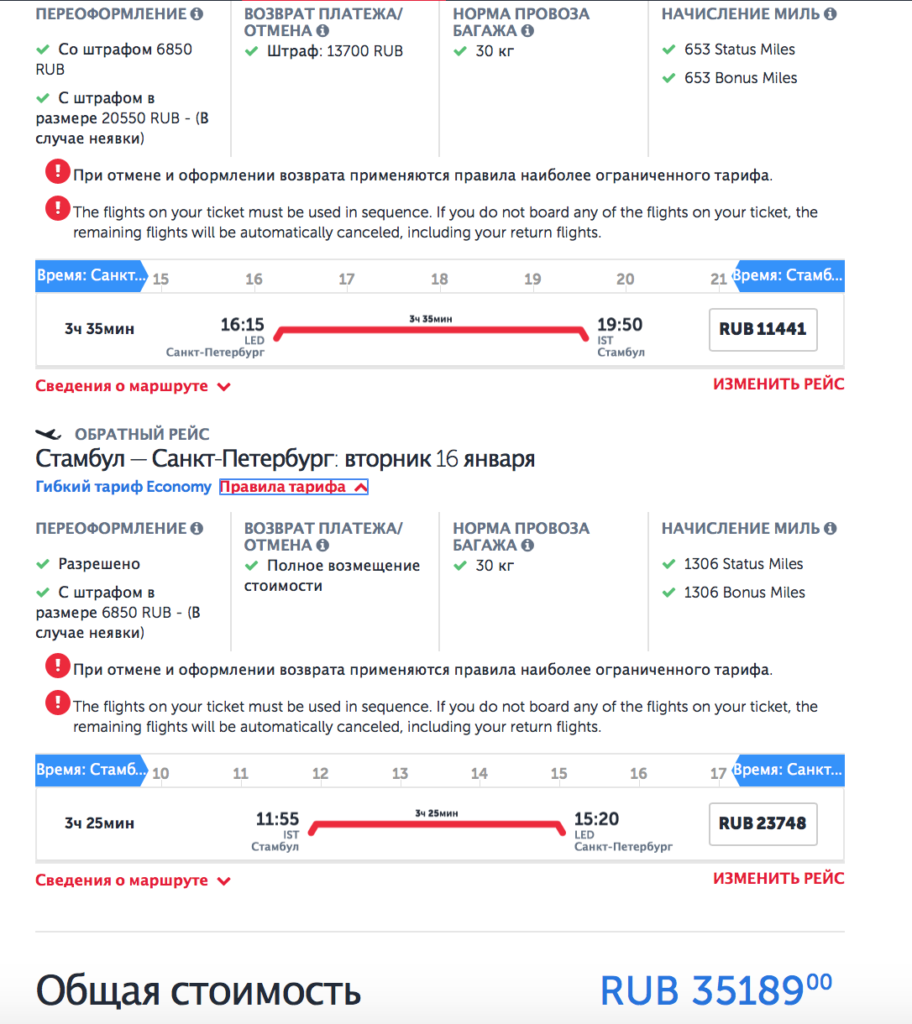Select the RUB 23748 fare button
Image resolution: width=912 pixels, height=1024 pixels.
coord(763,824)
